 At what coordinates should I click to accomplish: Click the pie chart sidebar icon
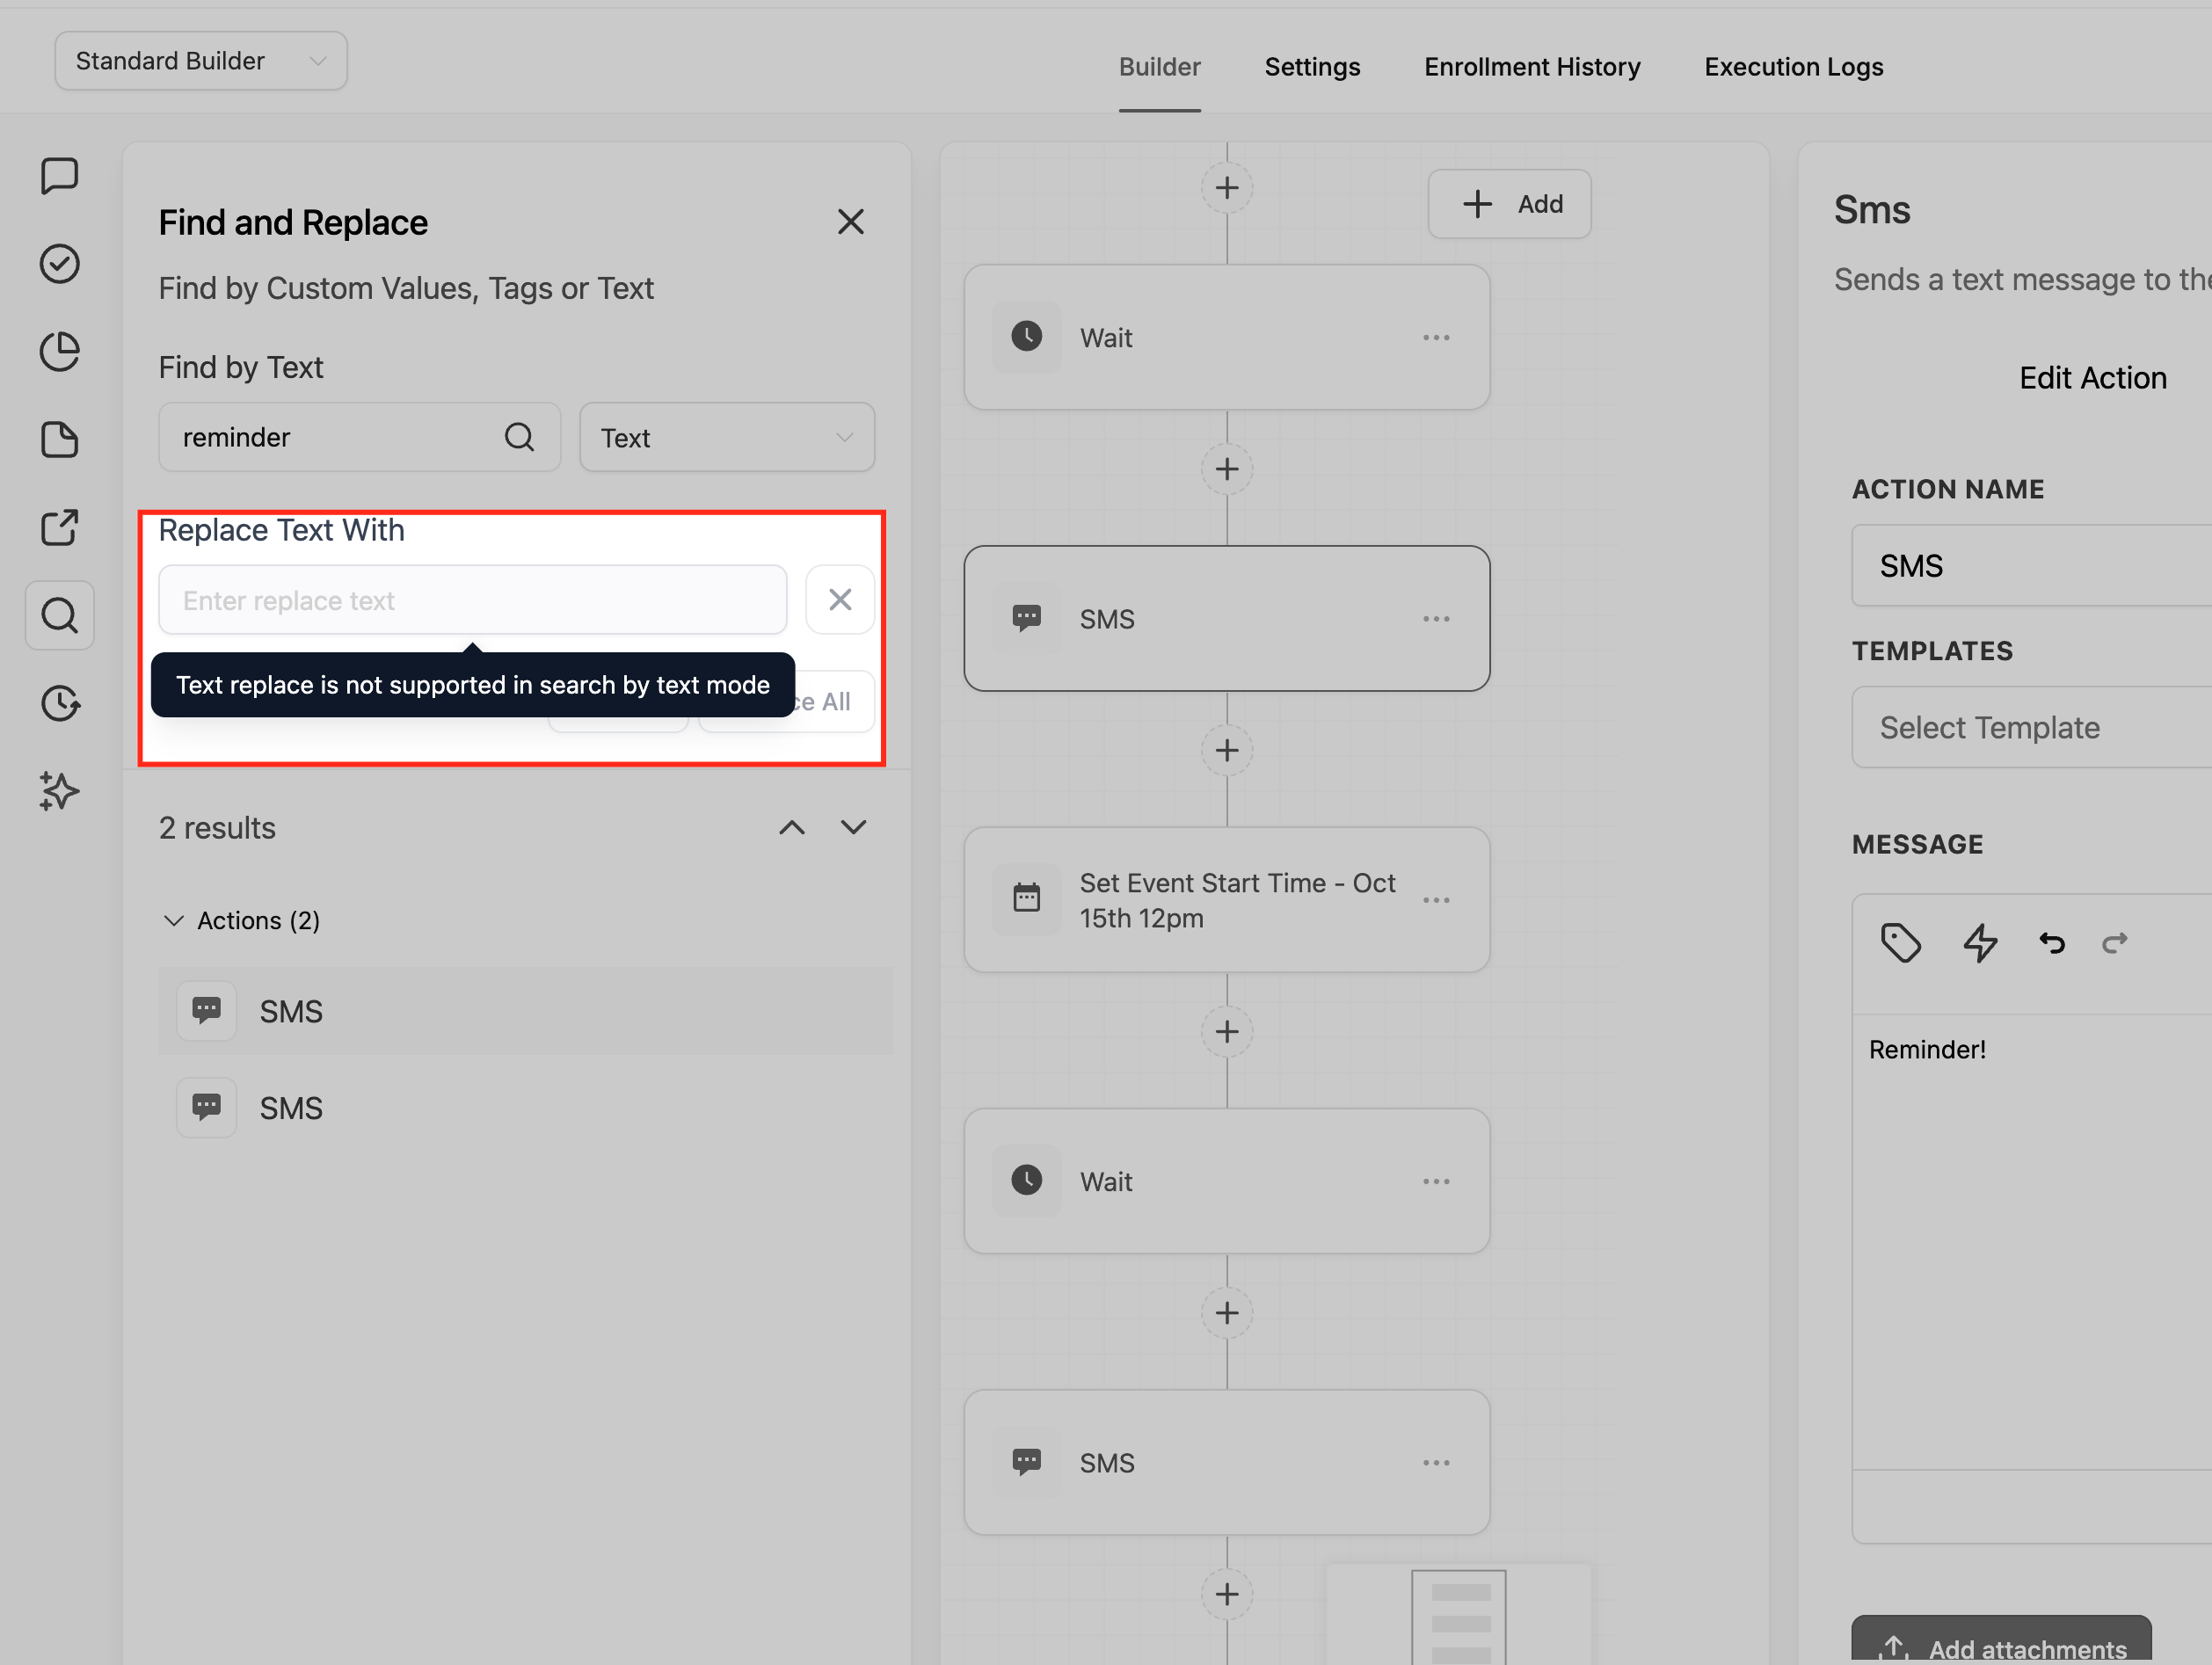click(x=59, y=352)
